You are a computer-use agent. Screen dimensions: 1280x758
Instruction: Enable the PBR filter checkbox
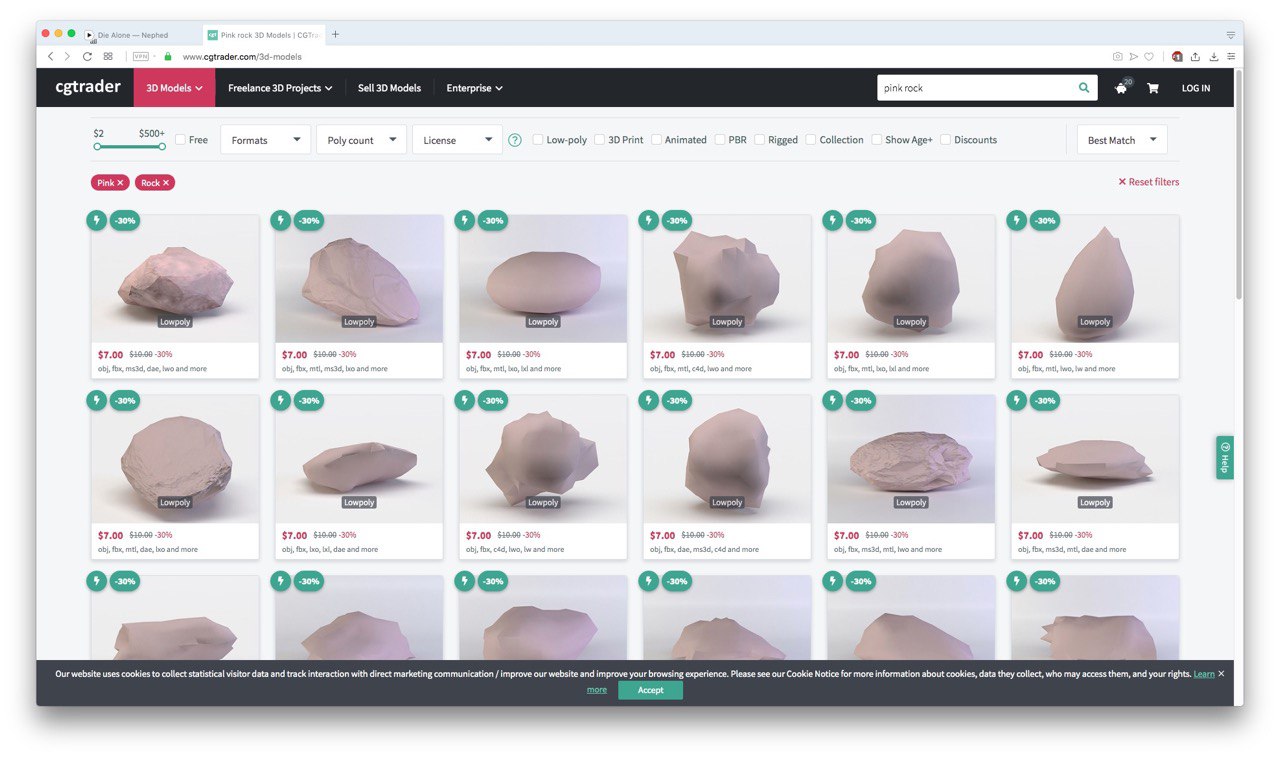pyautogui.click(x=720, y=140)
